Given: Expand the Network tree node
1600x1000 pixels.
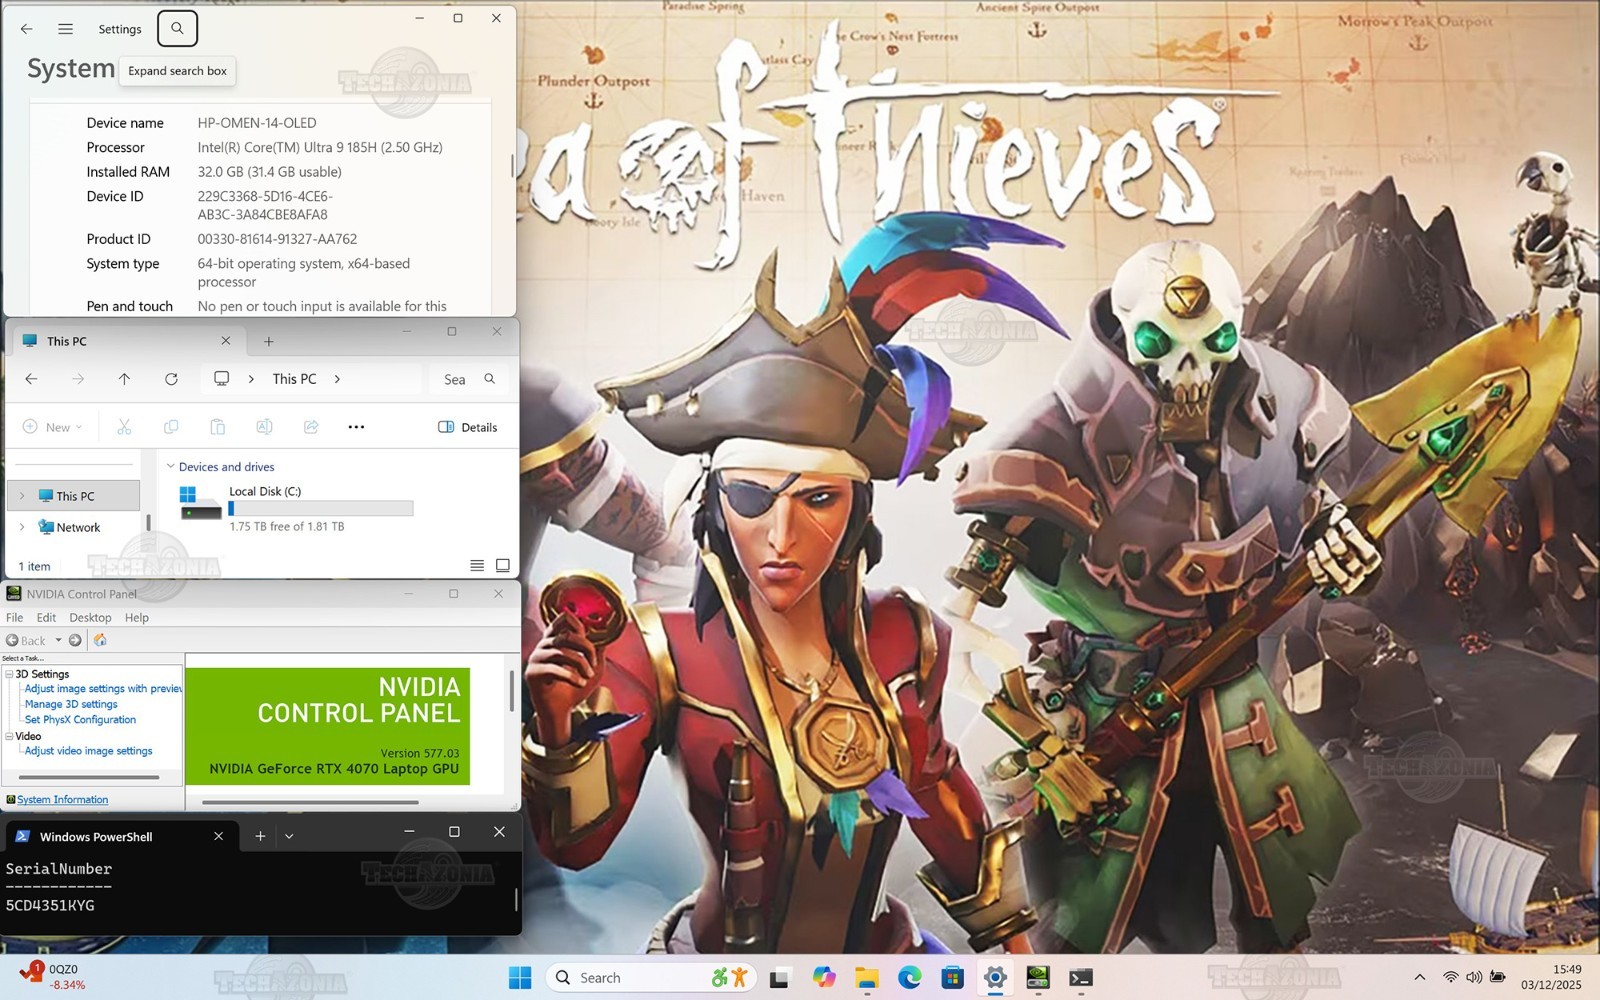Looking at the screenshot, I should click(22, 527).
